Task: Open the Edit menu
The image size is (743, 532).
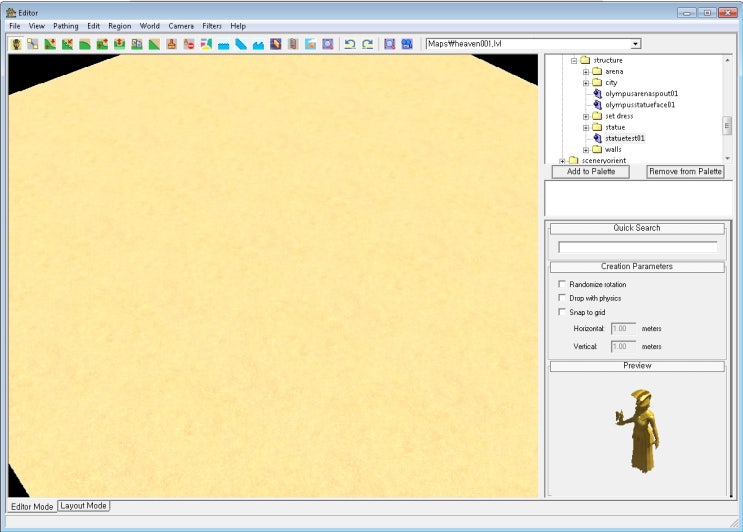Action: [93, 26]
